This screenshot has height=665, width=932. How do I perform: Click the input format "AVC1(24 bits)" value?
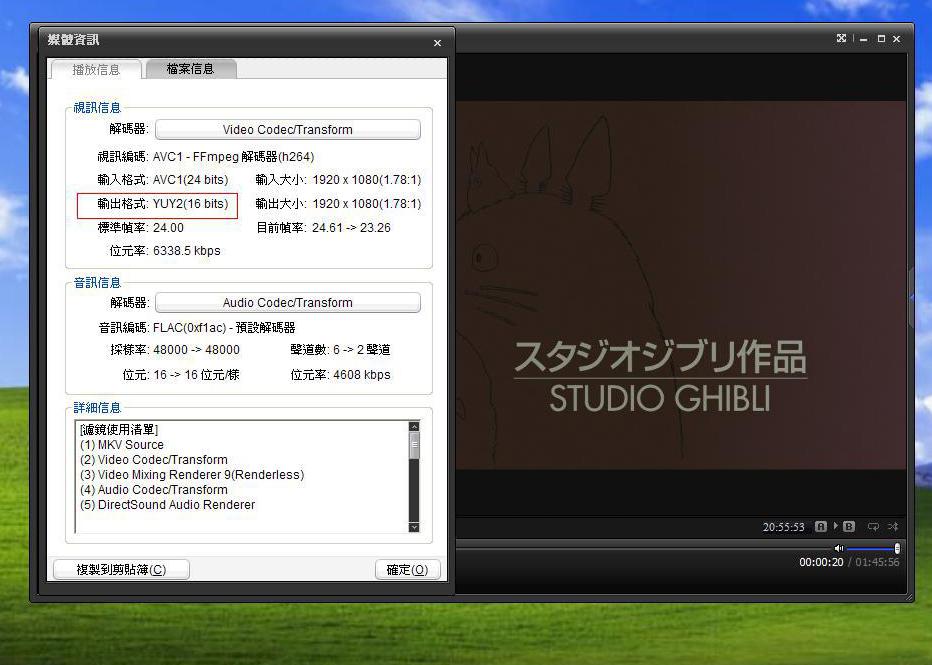(190, 179)
